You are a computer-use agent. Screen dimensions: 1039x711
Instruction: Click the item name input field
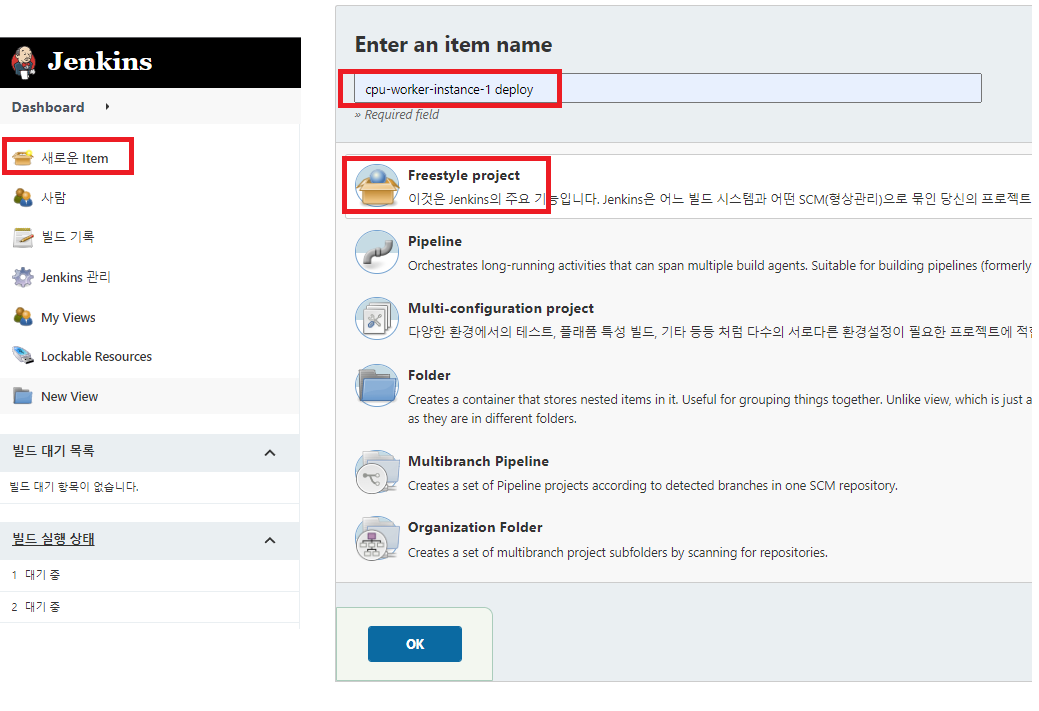click(x=667, y=88)
